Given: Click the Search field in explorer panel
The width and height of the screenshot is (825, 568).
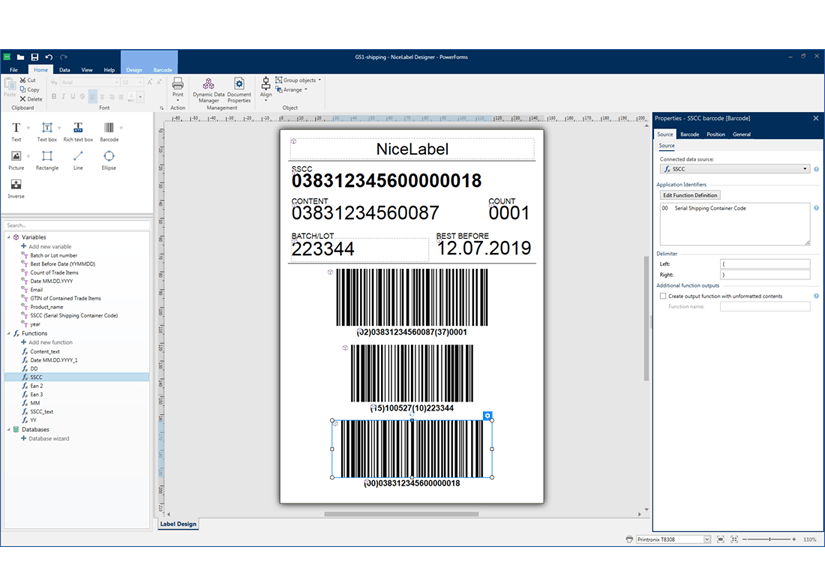Looking at the screenshot, I should point(77,225).
